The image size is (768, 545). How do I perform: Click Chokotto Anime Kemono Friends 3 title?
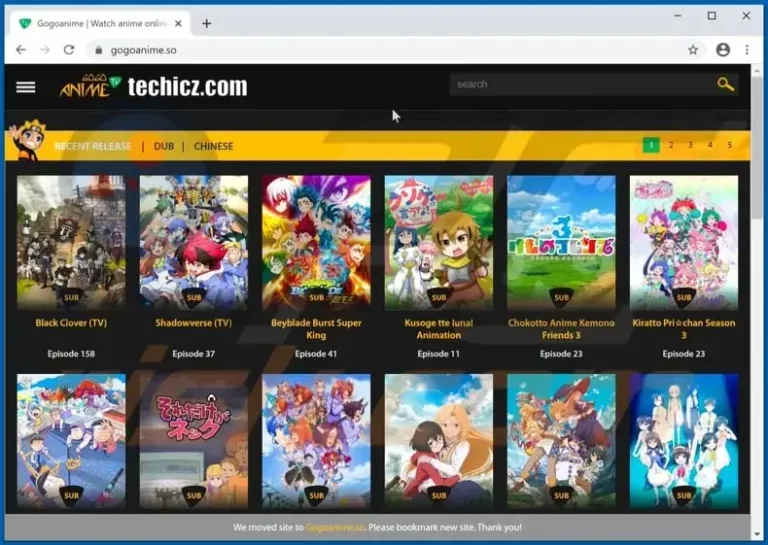[x=561, y=329]
